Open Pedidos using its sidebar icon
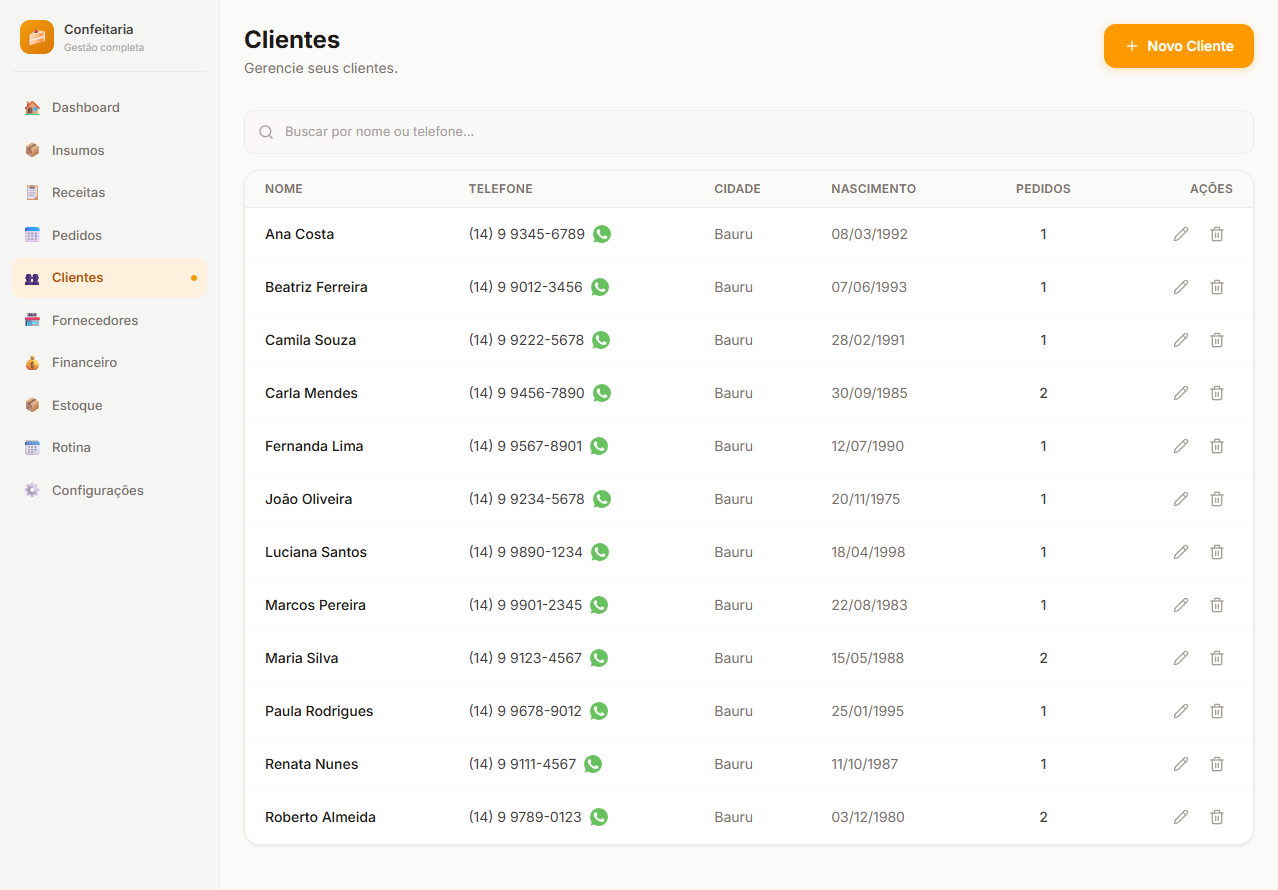The height and width of the screenshot is (890, 1278). (33, 234)
